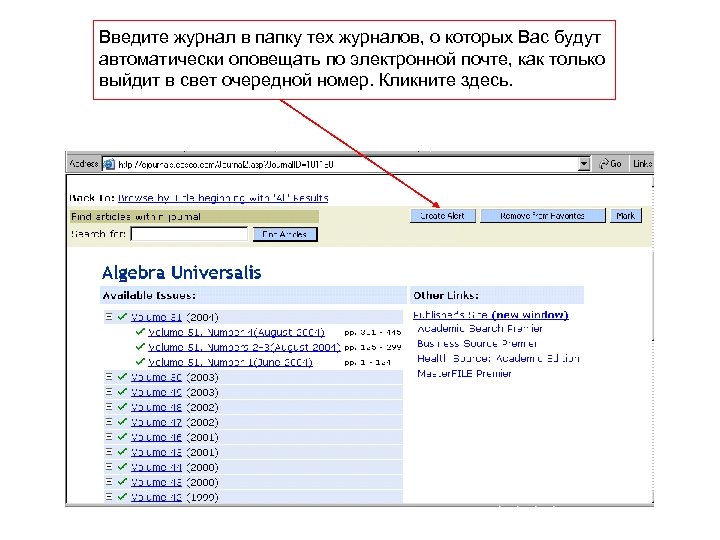Open the Volume 49 link
The height and width of the screenshot is (540, 720).
[x=156, y=393]
